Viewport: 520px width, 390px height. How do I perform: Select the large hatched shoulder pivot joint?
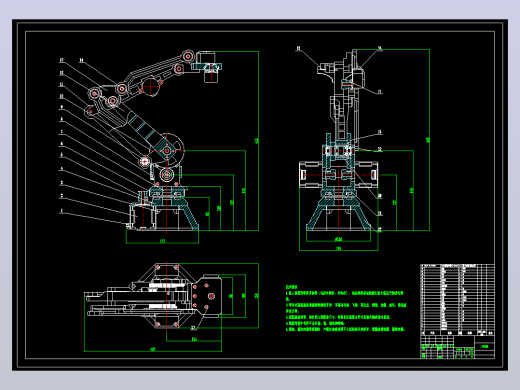(167, 151)
